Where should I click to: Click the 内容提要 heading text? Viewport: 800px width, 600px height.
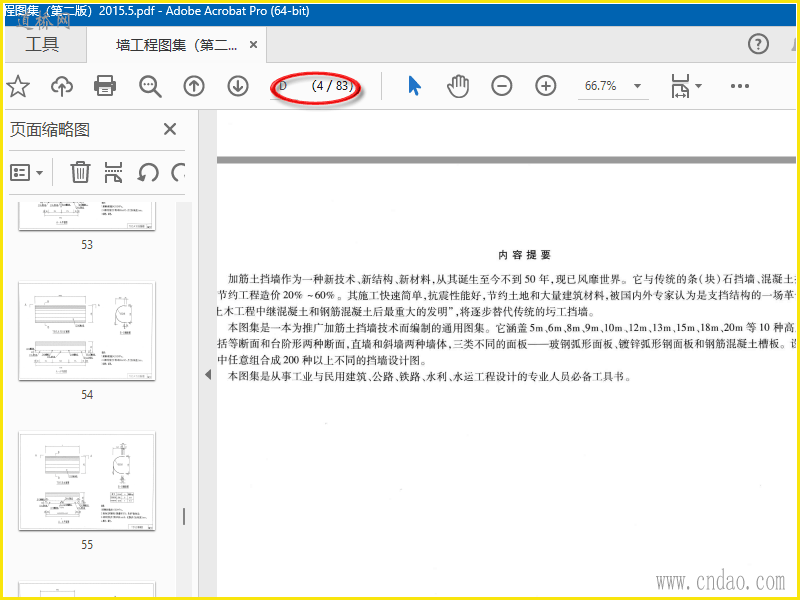click(x=524, y=255)
